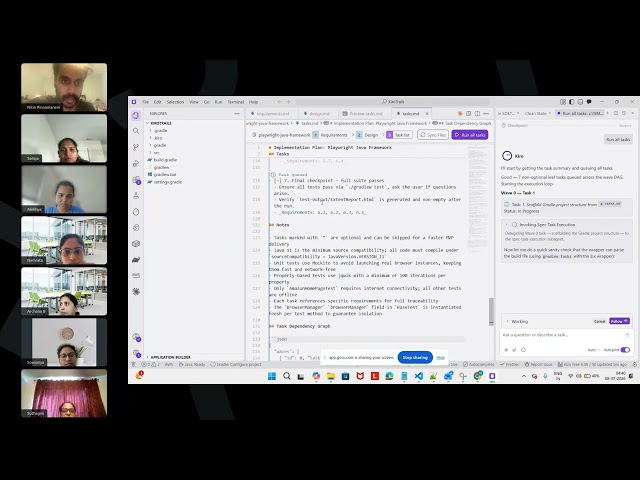Image resolution: width=640 pixels, height=480 pixels.
Task: Click the KiroTrails command center search box
Action: tap(392, 102)
